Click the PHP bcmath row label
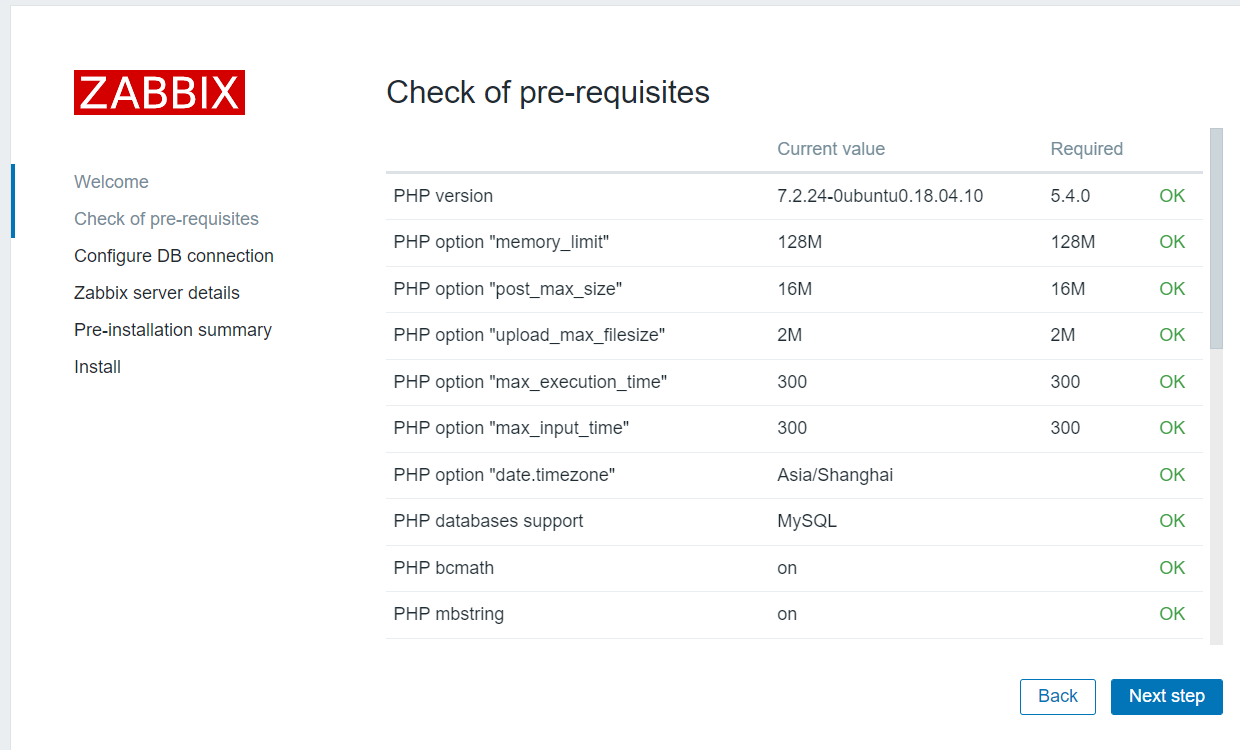Viewport: 1240px width, 750px height. pos(444,568)
